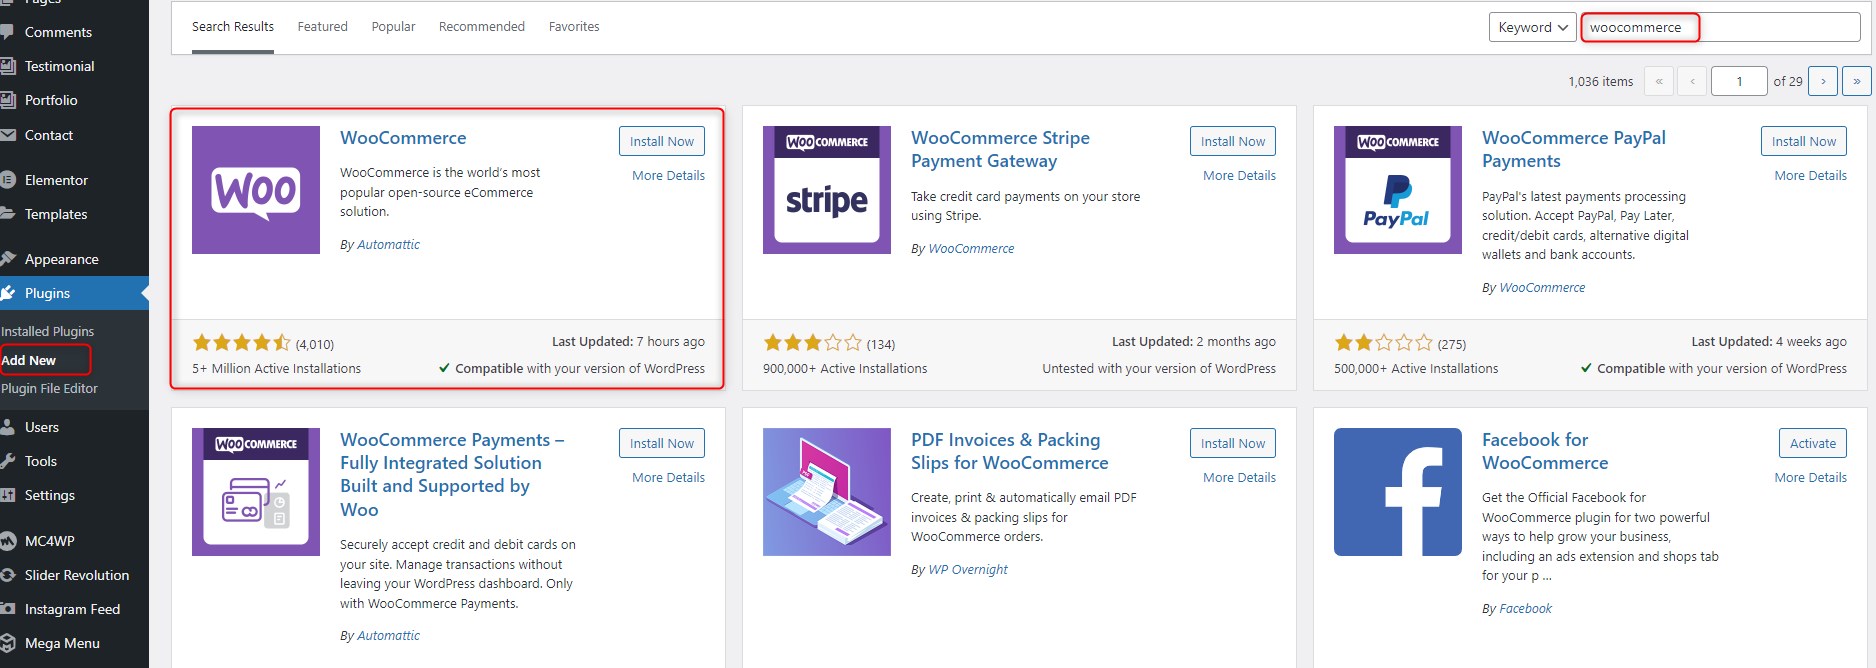1876x668 pixels.
Task: Click the Settings sidebar icon
Action: [7, 495]
